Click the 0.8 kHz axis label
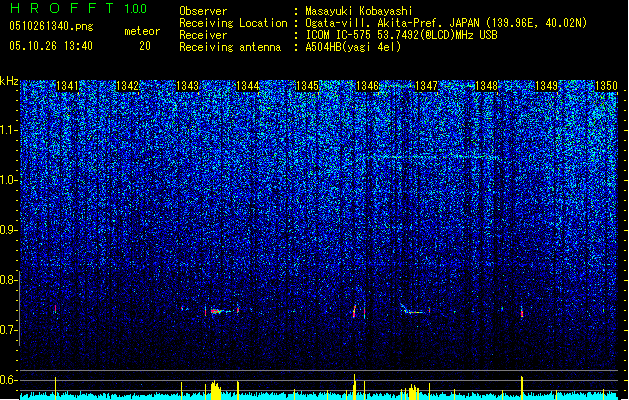Screen dimensions: 629x400 point(9,280)
